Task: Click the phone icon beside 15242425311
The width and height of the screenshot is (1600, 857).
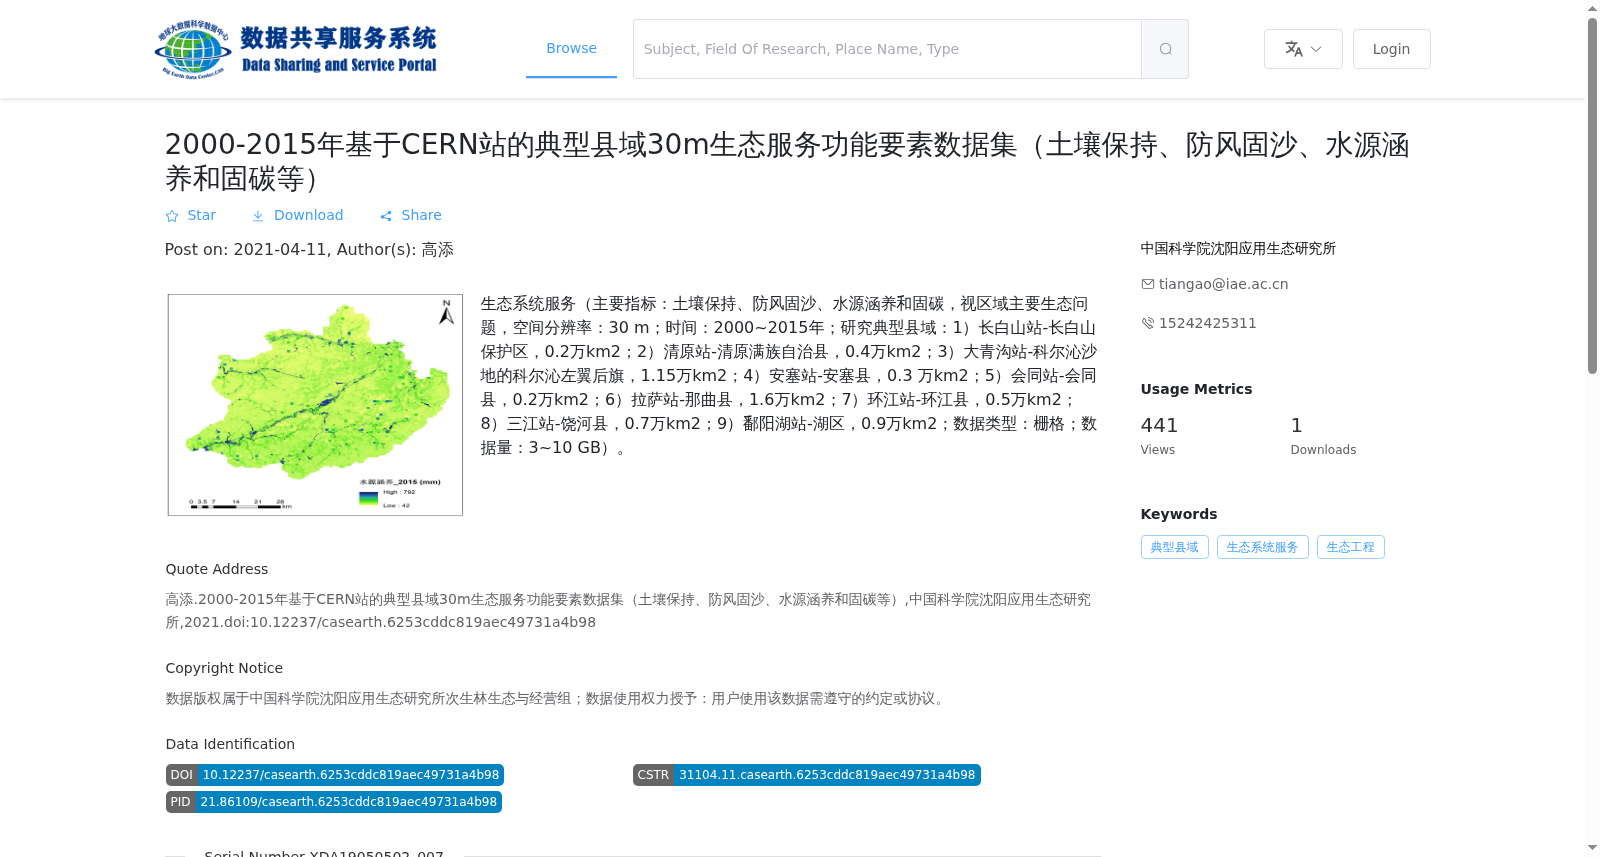Action: point(1148,323)
